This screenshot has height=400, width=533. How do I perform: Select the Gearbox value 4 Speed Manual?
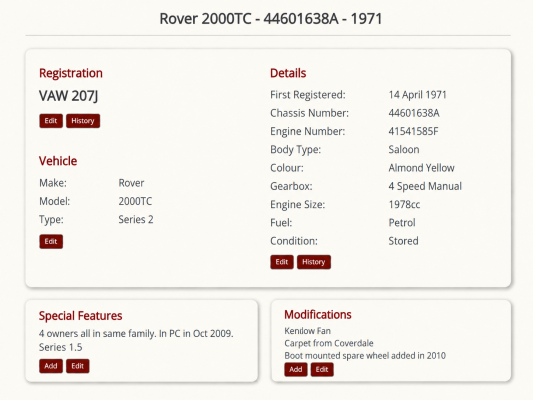click(x=425, y=187)
